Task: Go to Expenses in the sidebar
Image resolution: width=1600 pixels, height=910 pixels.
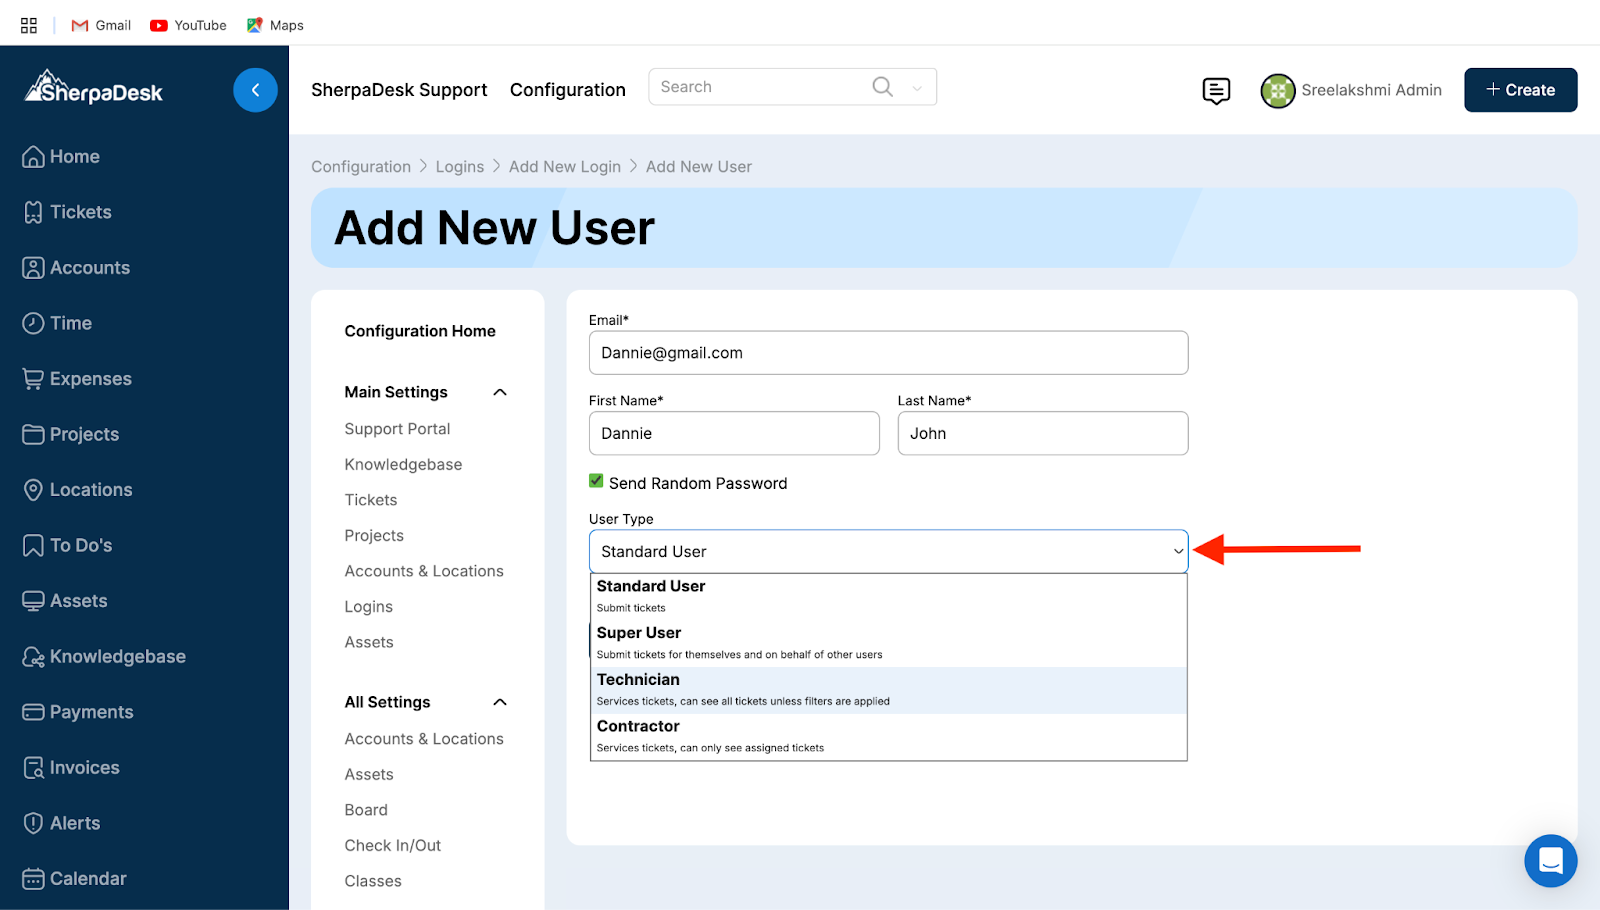Action: point(90,379)
